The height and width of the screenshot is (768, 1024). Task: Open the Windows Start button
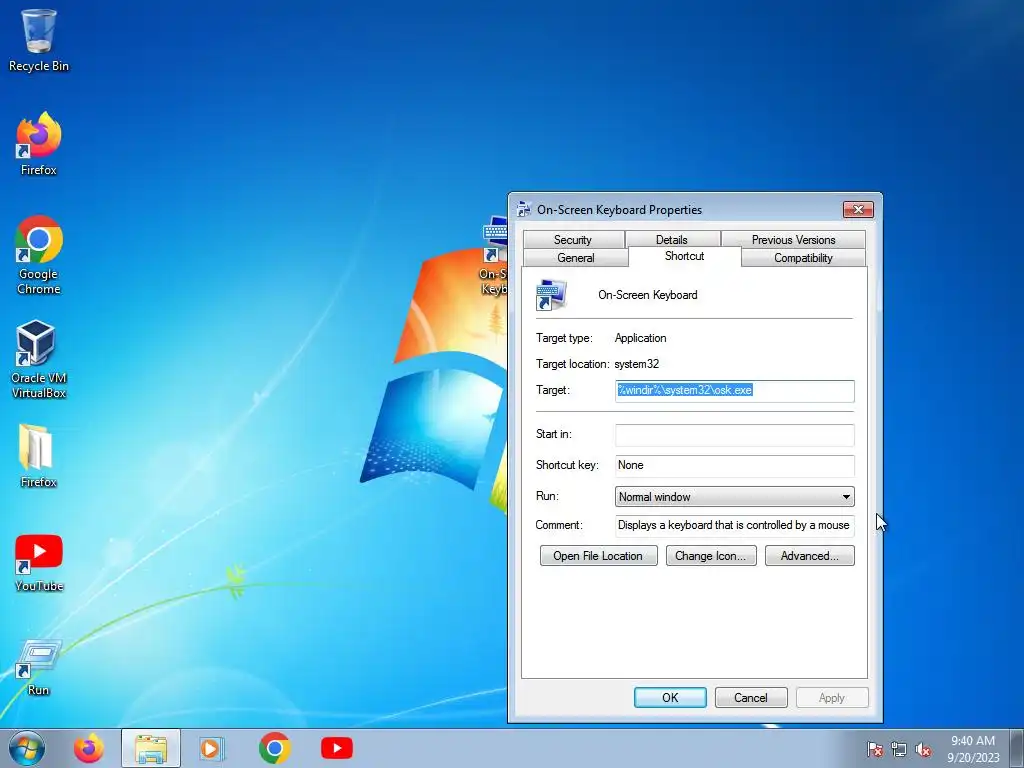(x=27, y=748)
